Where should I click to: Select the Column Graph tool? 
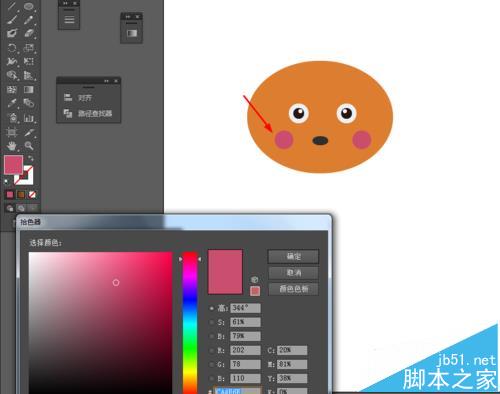(29, 118)
